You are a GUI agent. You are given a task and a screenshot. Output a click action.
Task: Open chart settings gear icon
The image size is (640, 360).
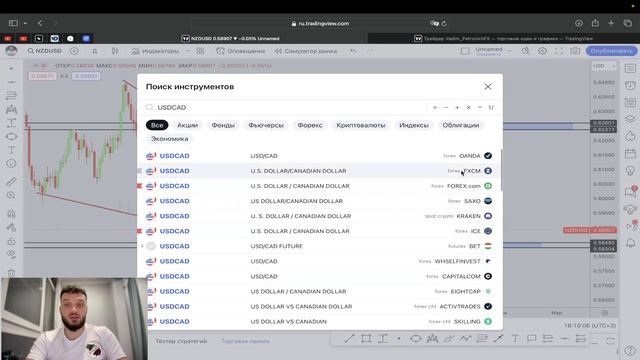coord(542,51)
